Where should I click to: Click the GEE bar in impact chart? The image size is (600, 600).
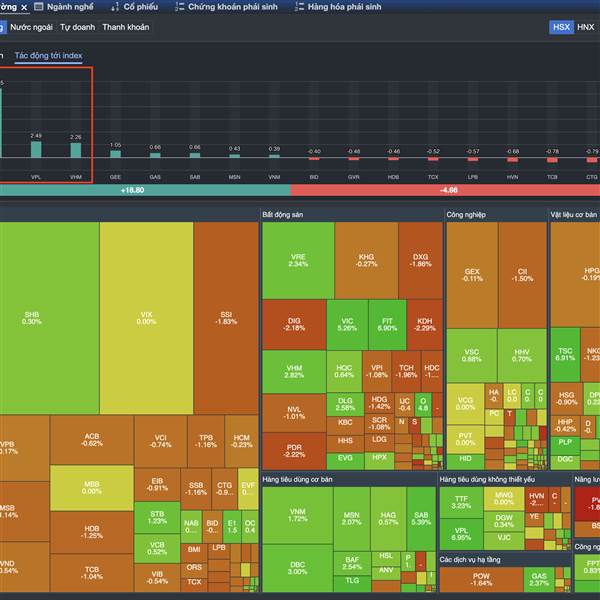pyautogui.click(x=116, y=154)
